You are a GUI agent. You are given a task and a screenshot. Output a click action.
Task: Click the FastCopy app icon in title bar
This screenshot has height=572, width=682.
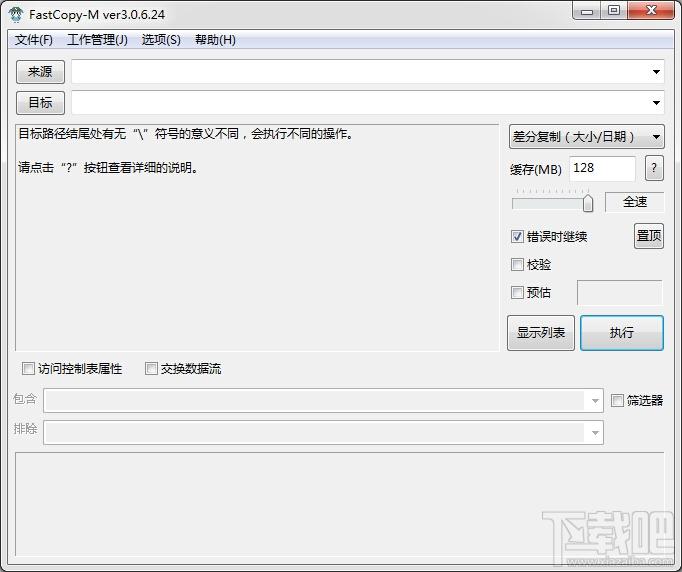(16, 14)
